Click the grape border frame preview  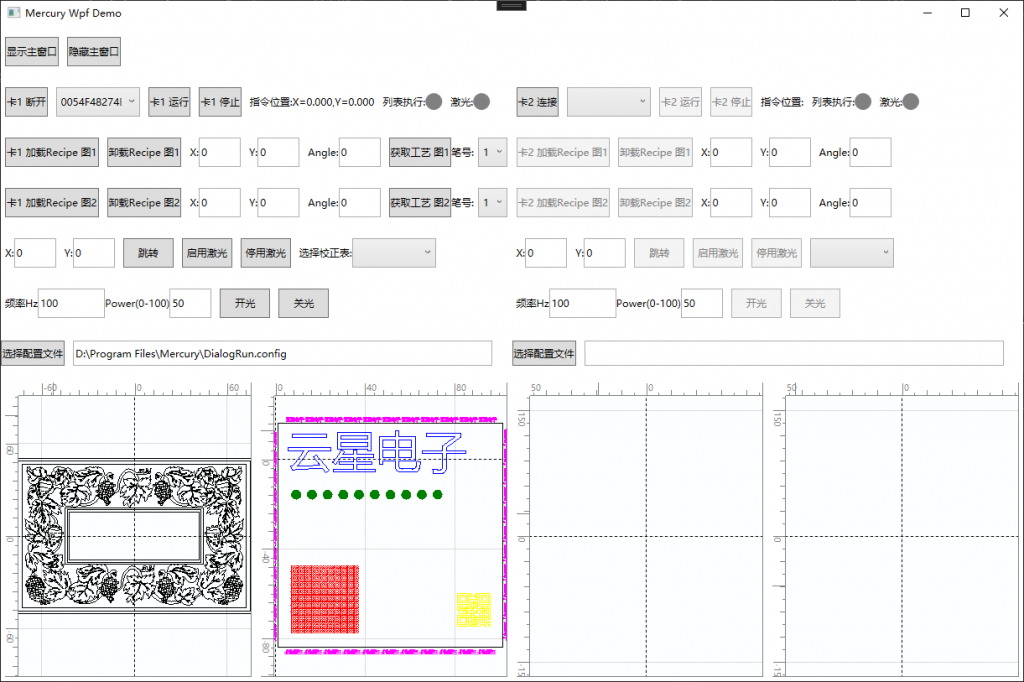[x=135, y=536]
